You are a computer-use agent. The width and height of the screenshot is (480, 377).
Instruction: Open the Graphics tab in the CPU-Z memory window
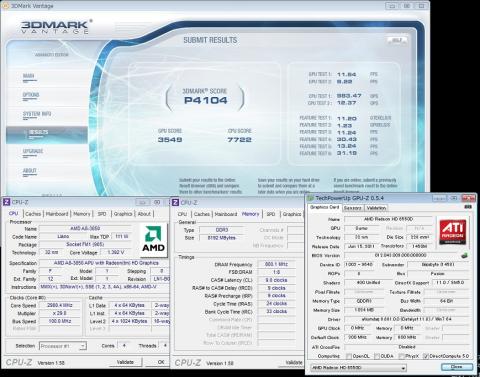click(292, 214)
